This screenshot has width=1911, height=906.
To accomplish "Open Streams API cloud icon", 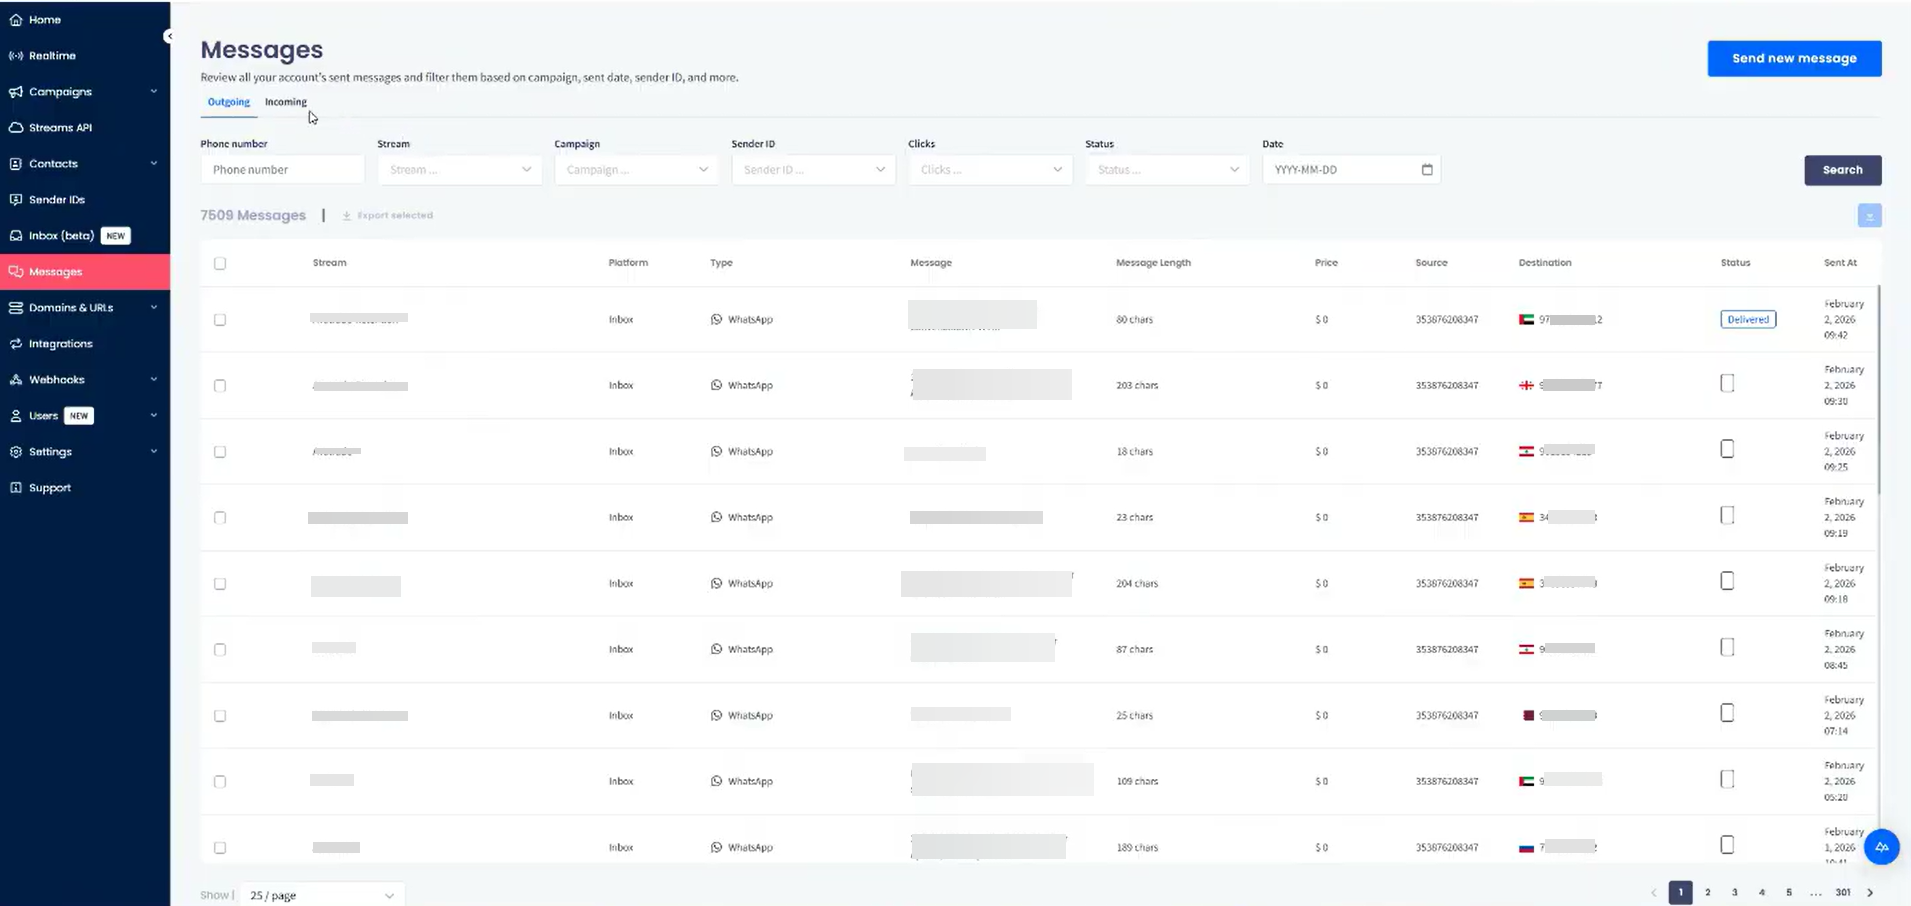I will coord(15,128).
